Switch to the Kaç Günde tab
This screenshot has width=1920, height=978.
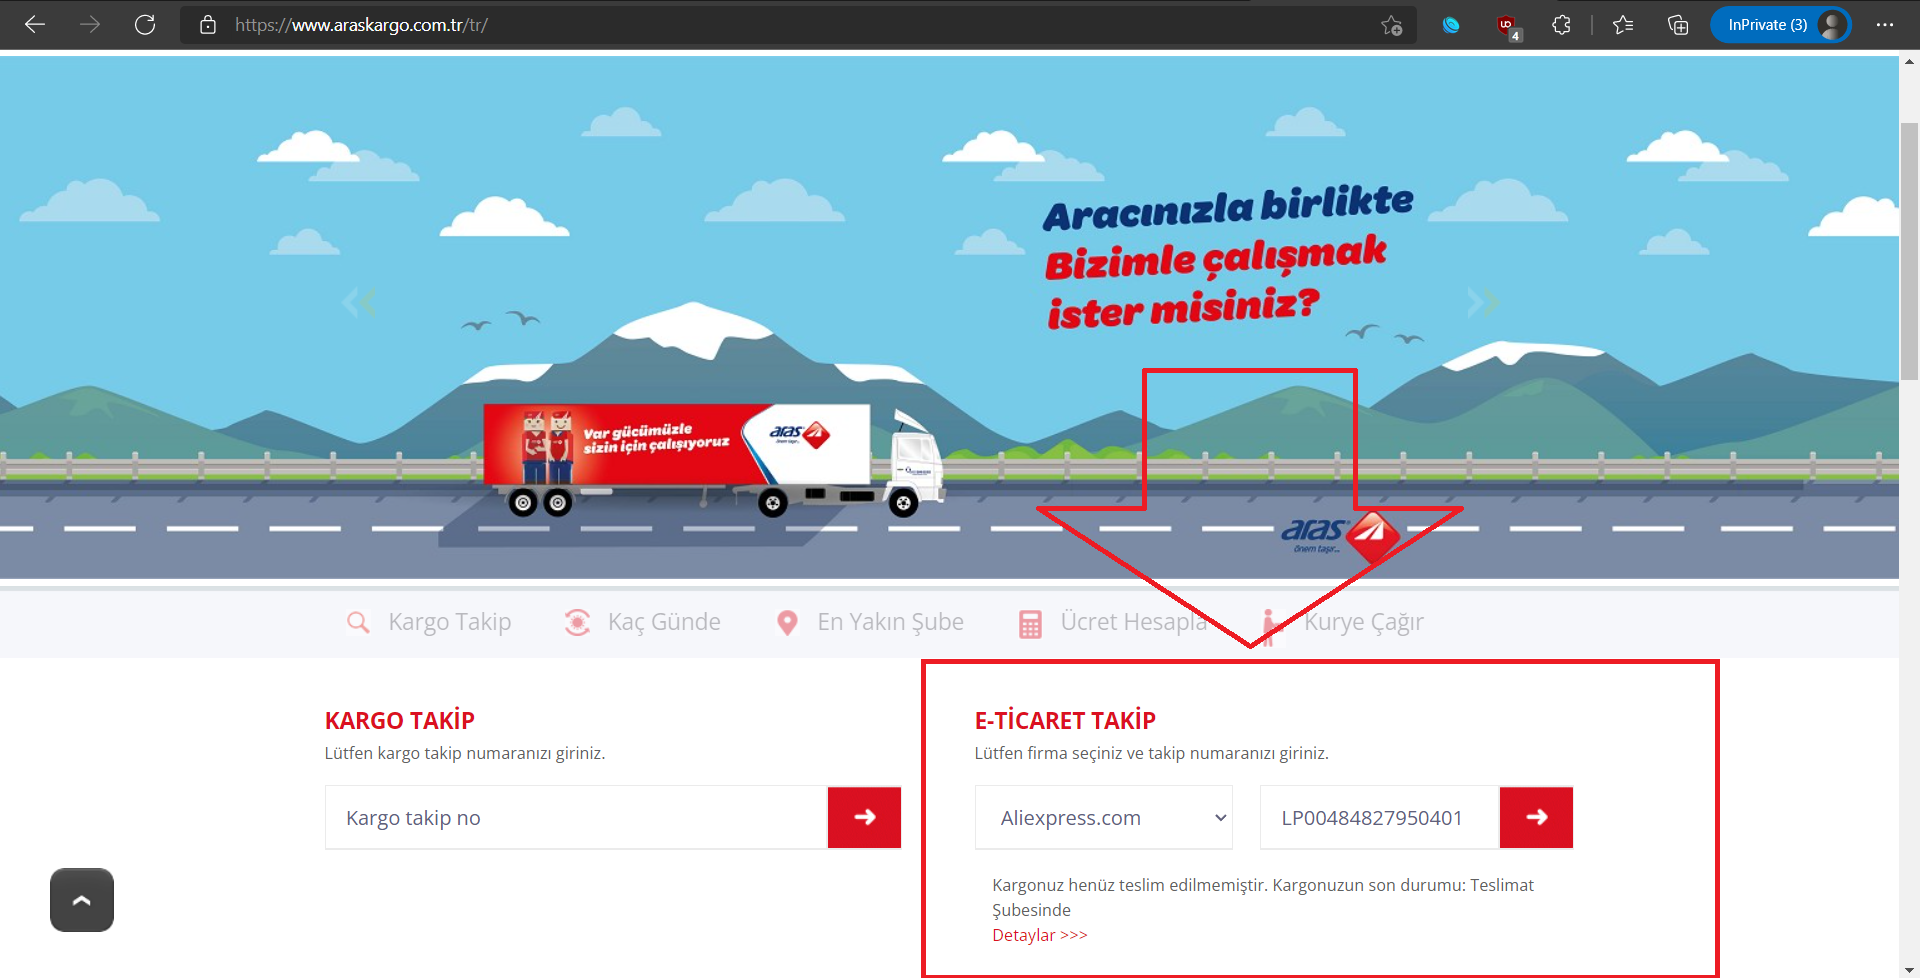tap(642, 622)
